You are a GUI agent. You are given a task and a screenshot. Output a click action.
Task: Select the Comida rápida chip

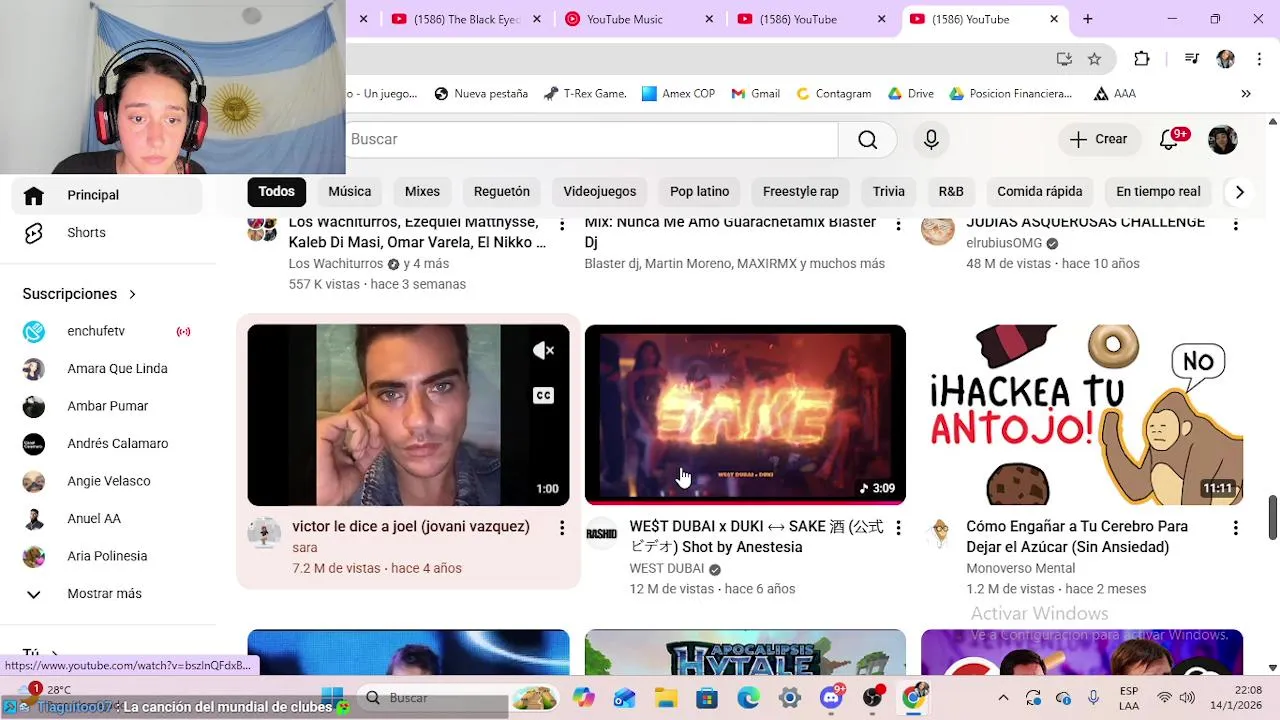(x=1040, y=192)
